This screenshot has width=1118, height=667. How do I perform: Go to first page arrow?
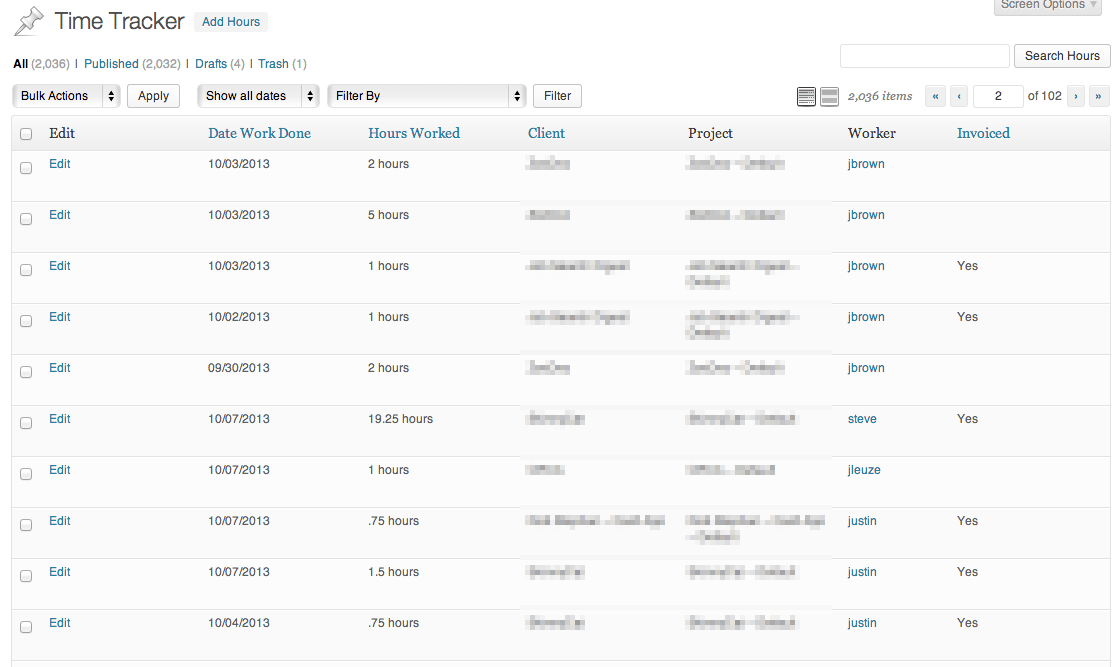pos(936,96)
